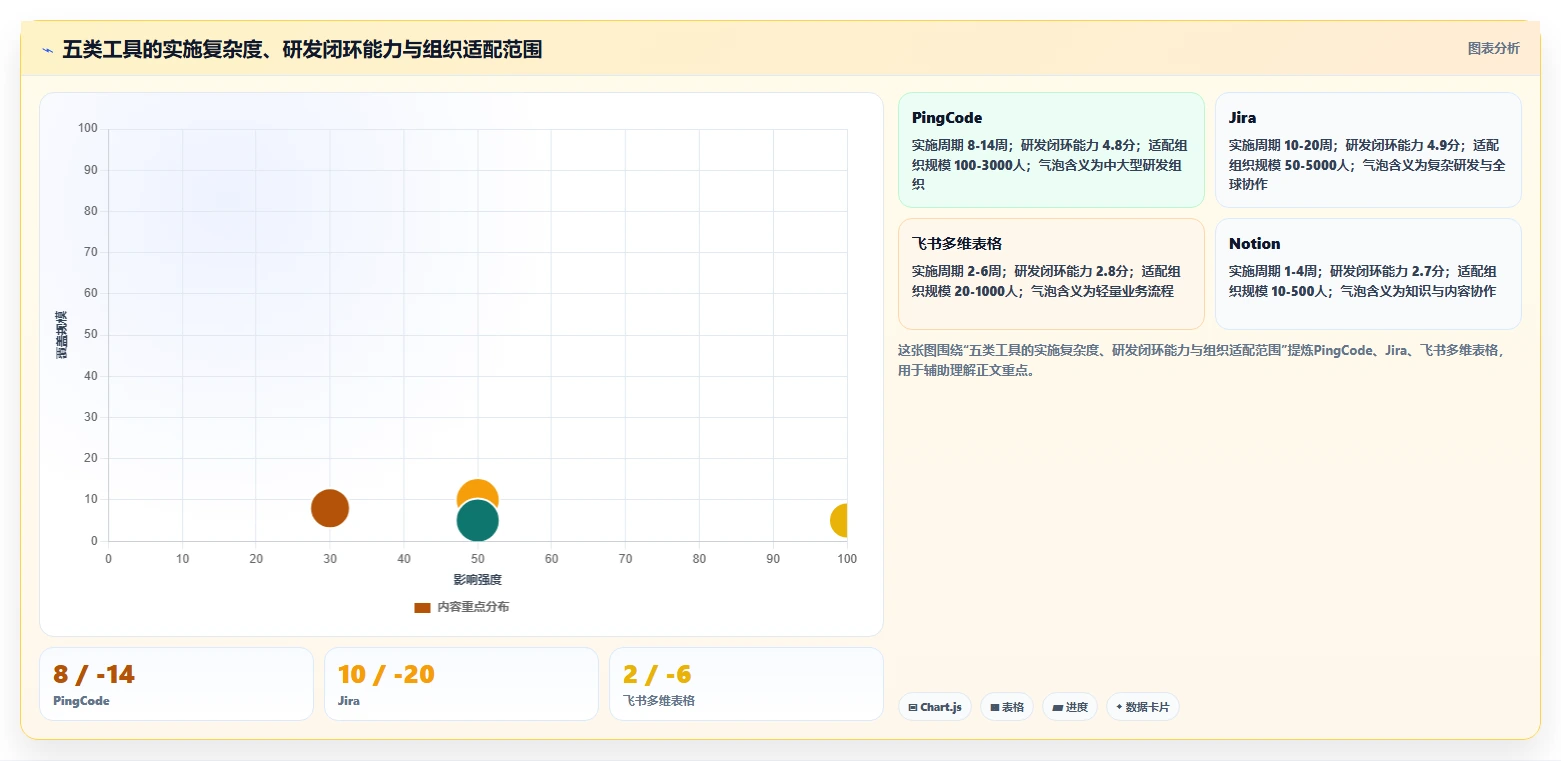This screenshot has width=1561, height=761.
Task: Click the 2 / -6 飞书多维表格 stat card
Action: tap(746, 684)
